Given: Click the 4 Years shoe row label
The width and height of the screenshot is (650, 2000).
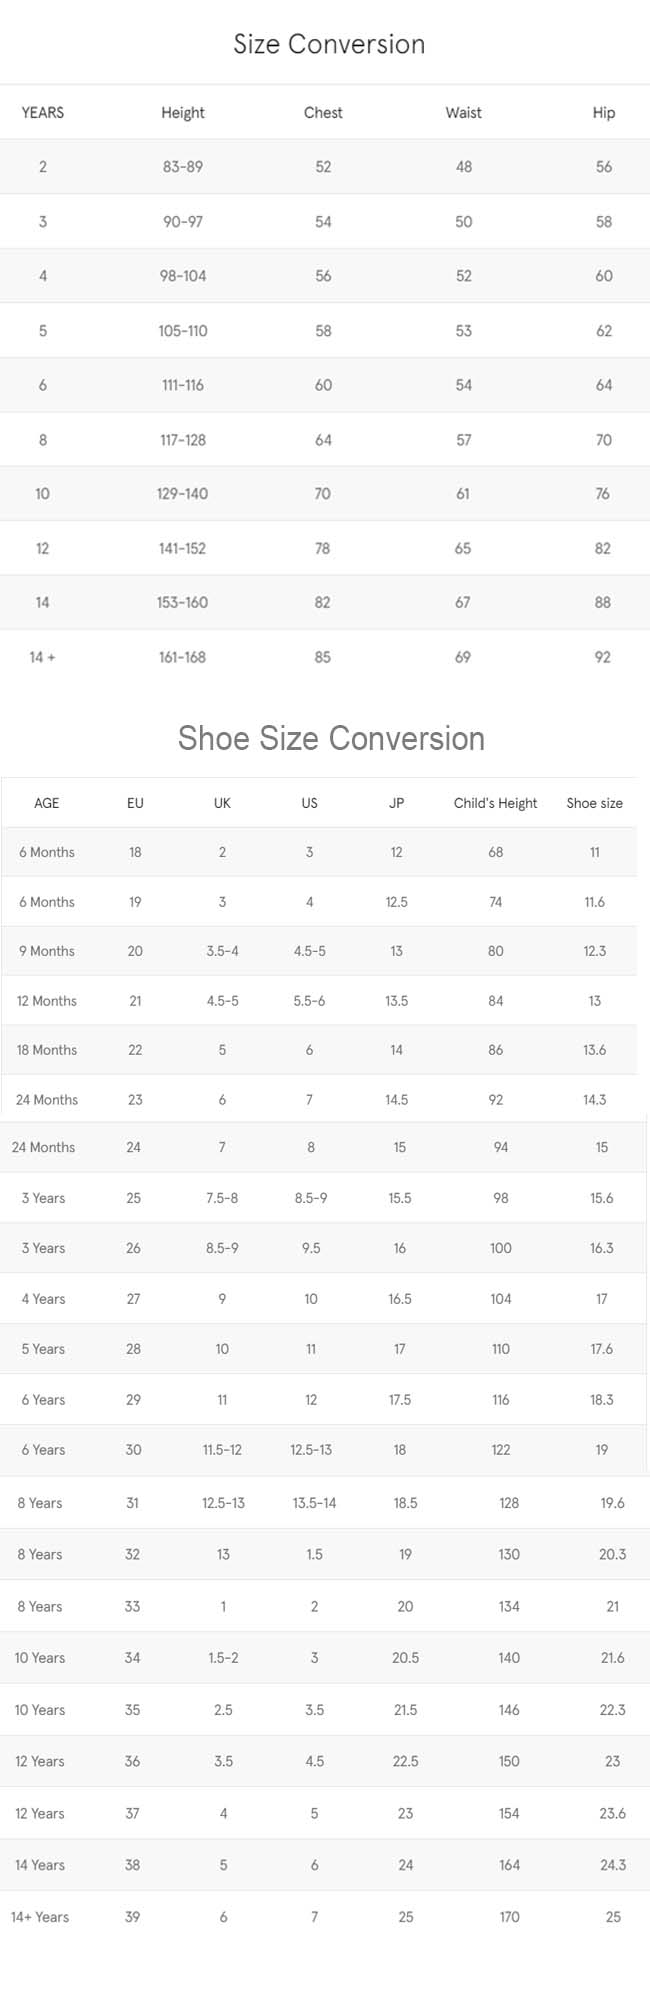Looking at the screenshot, I should tap(43, 1299).
